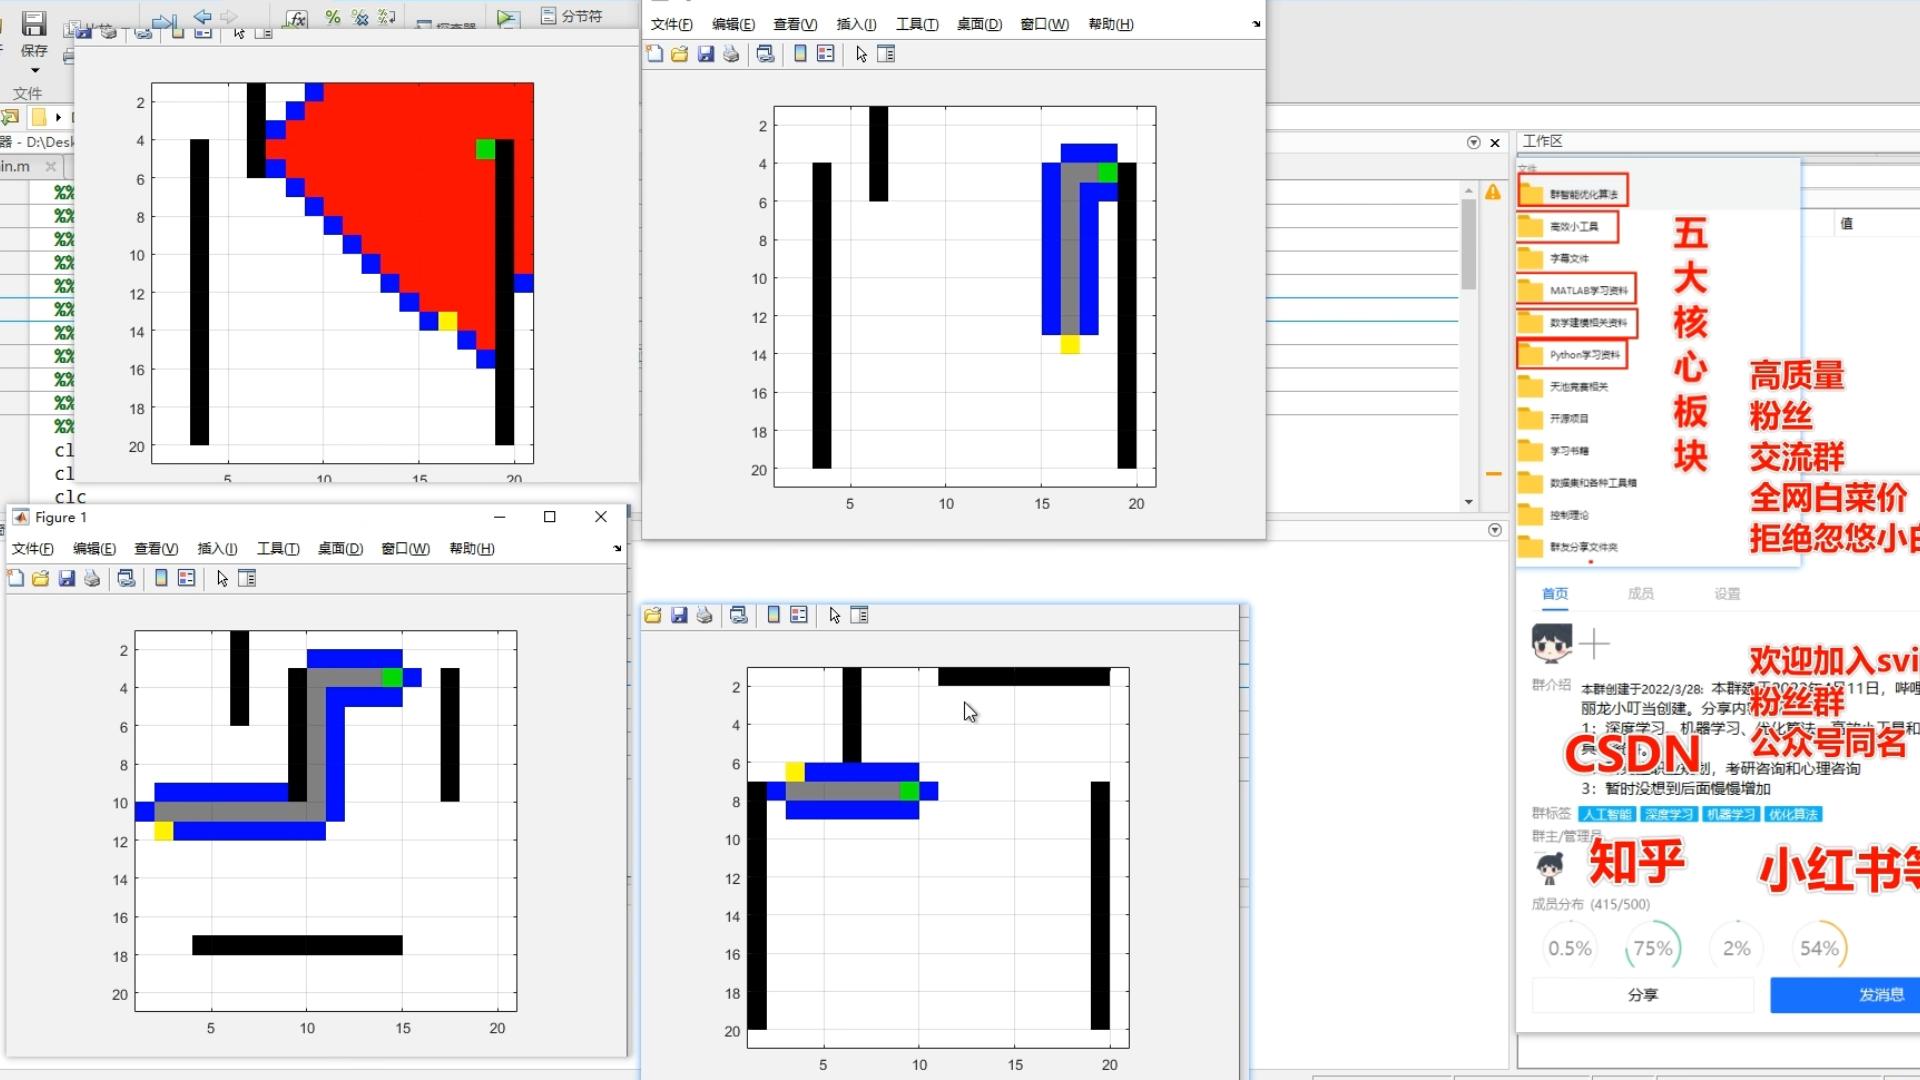
Task: Click dock arrow at Figure 1 menu bar end
Action: tap(617, 548)
